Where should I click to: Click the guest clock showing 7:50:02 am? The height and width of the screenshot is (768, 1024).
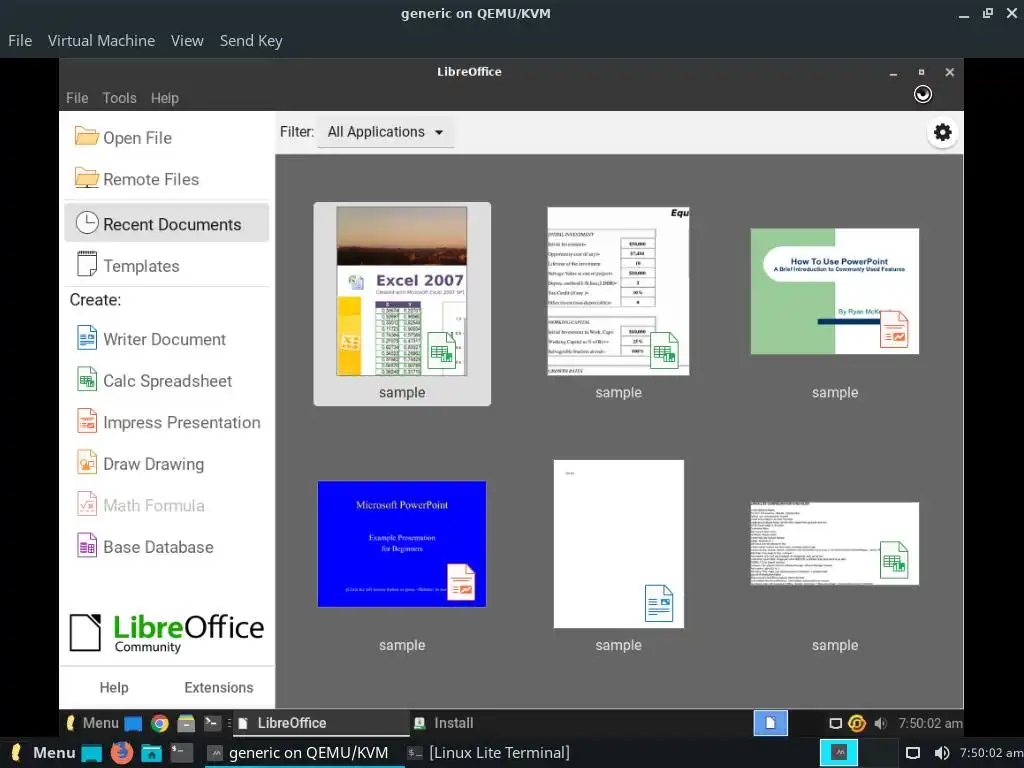tap(930, 723)
